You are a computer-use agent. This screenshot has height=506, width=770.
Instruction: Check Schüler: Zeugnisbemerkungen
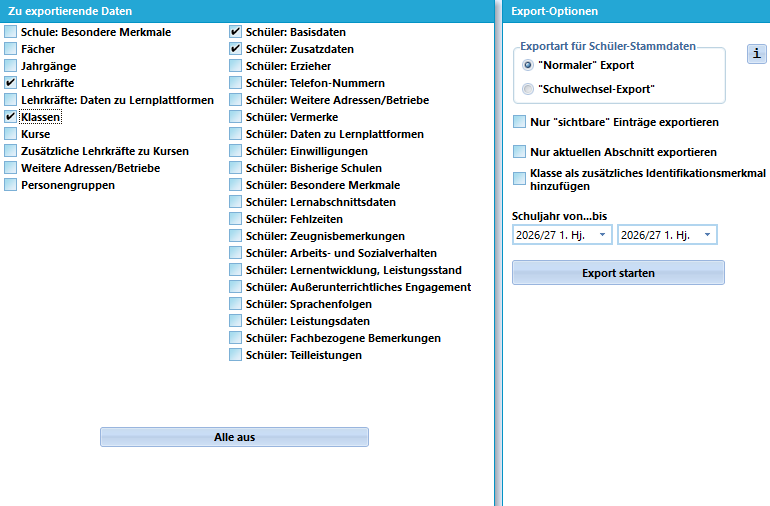(235, 236)
